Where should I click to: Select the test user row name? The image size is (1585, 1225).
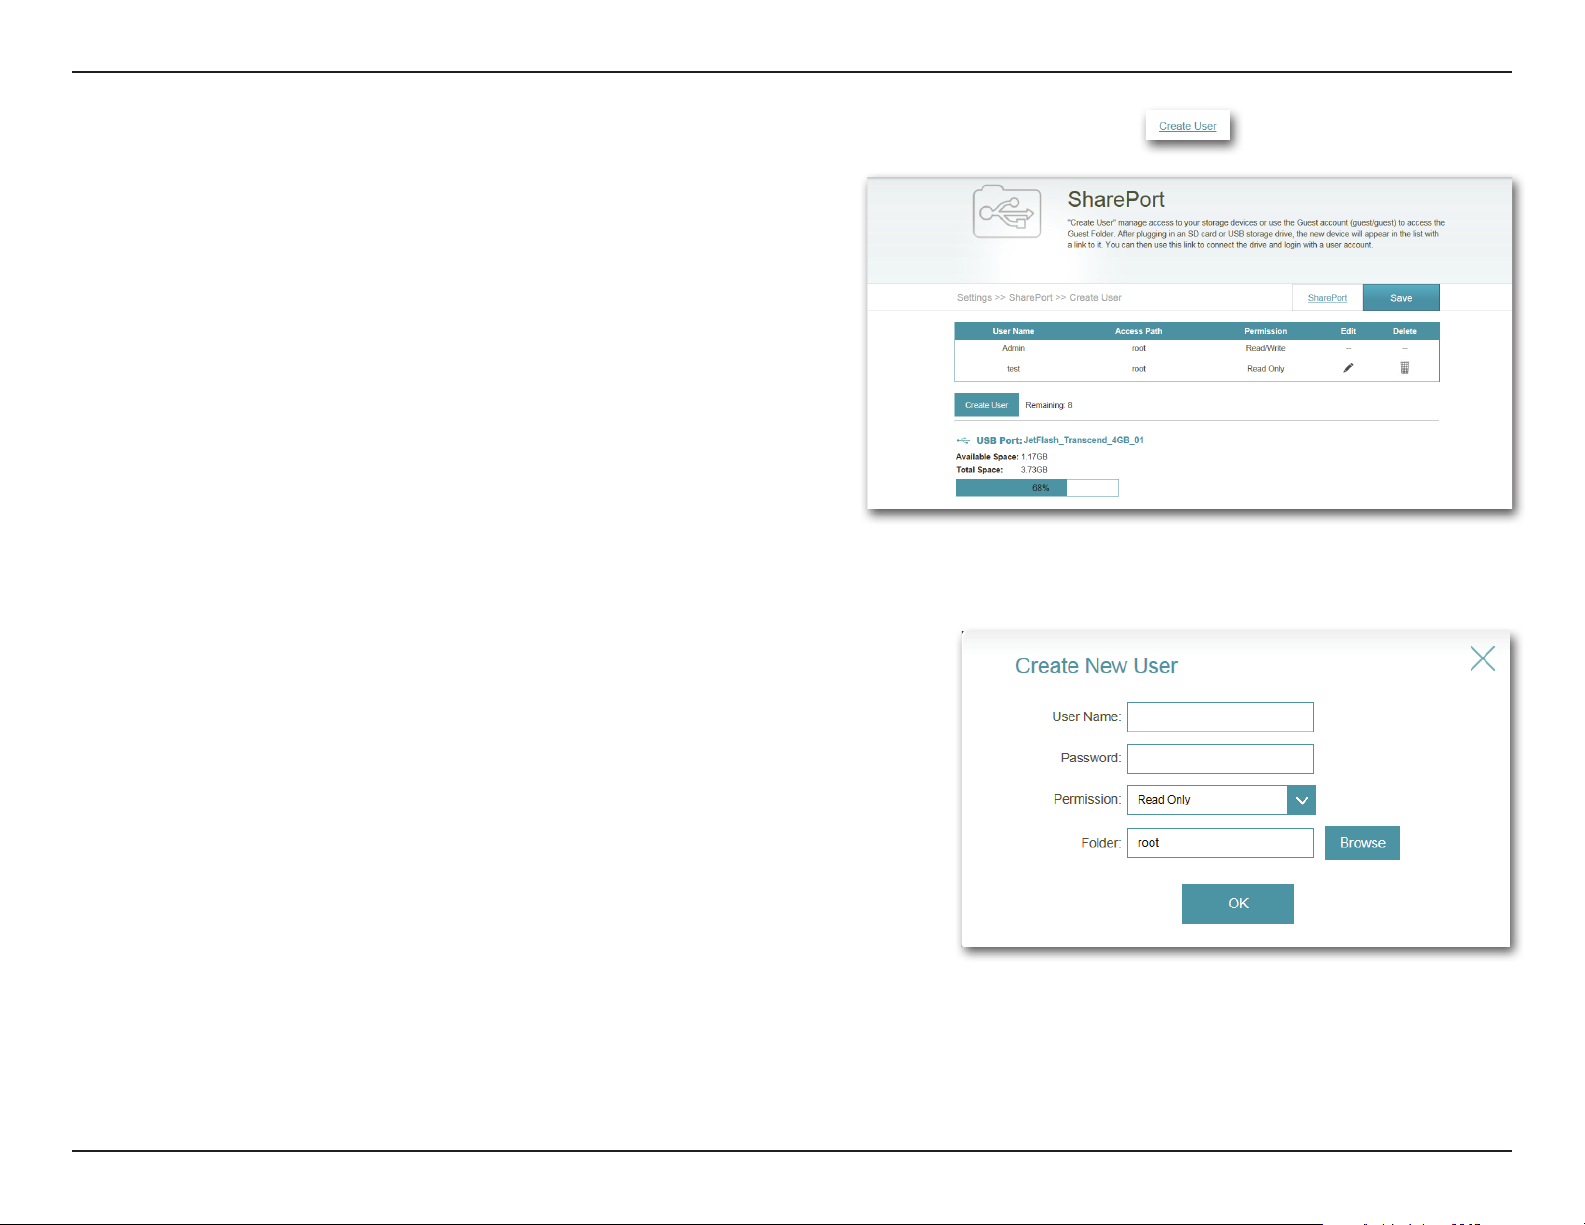click(x=1013, y=369)
